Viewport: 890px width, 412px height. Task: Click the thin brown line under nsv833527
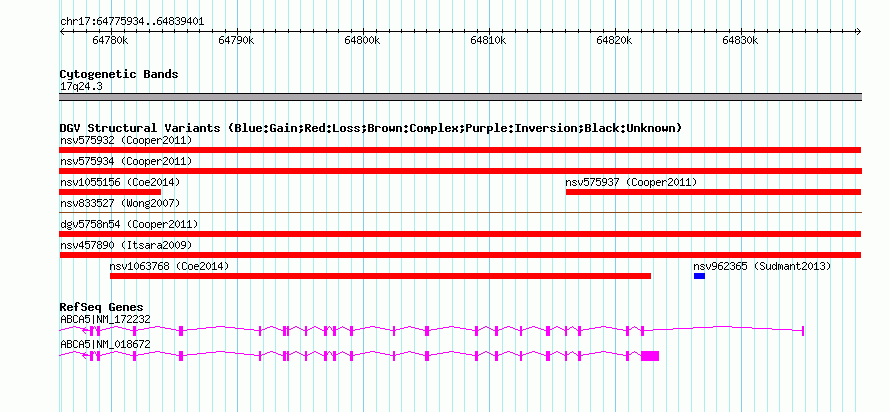point(460,213)
